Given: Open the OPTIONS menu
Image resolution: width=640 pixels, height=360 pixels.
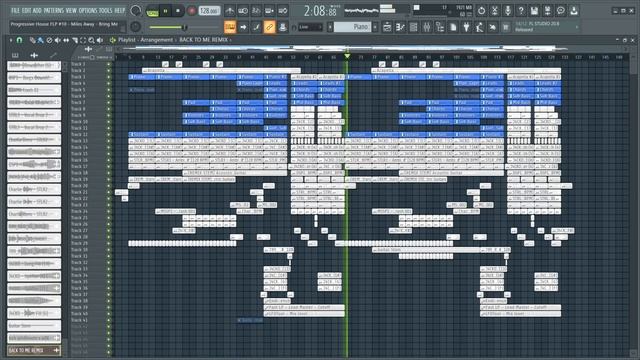Looking at the screenshot, I should (x=88, y=10).
